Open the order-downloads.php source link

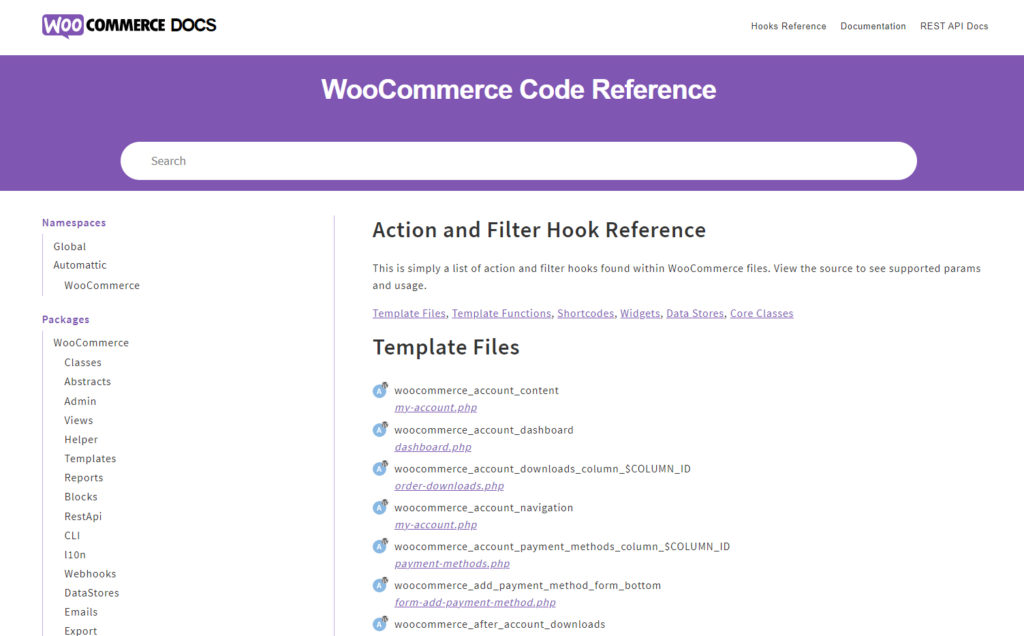[449, 486]
